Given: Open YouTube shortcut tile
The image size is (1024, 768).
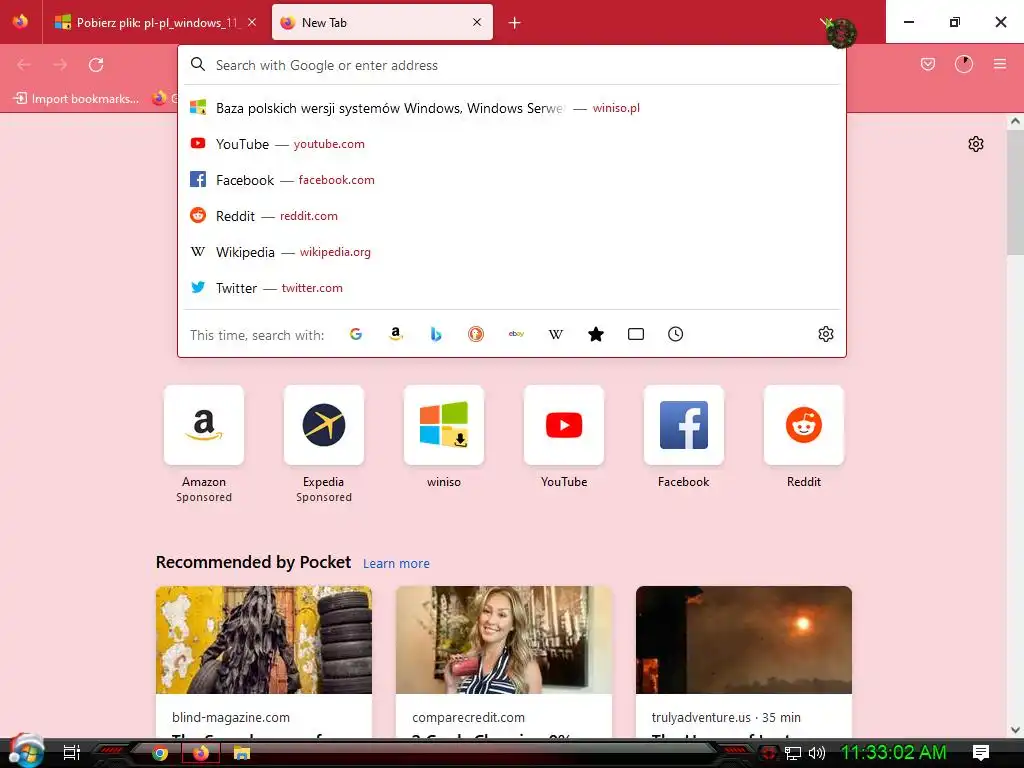Looking at the screenshot, I should click(564, 425).
